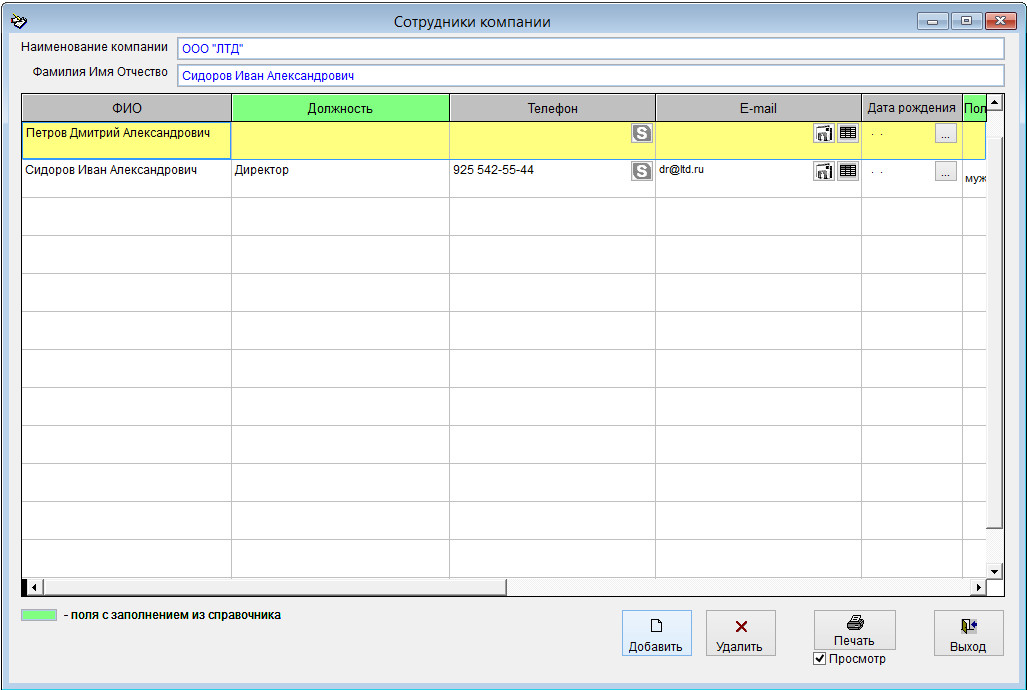Close the Сотрудники компании window
The height and width of the screenshot is (690, 1027).
coord(1001,21)
